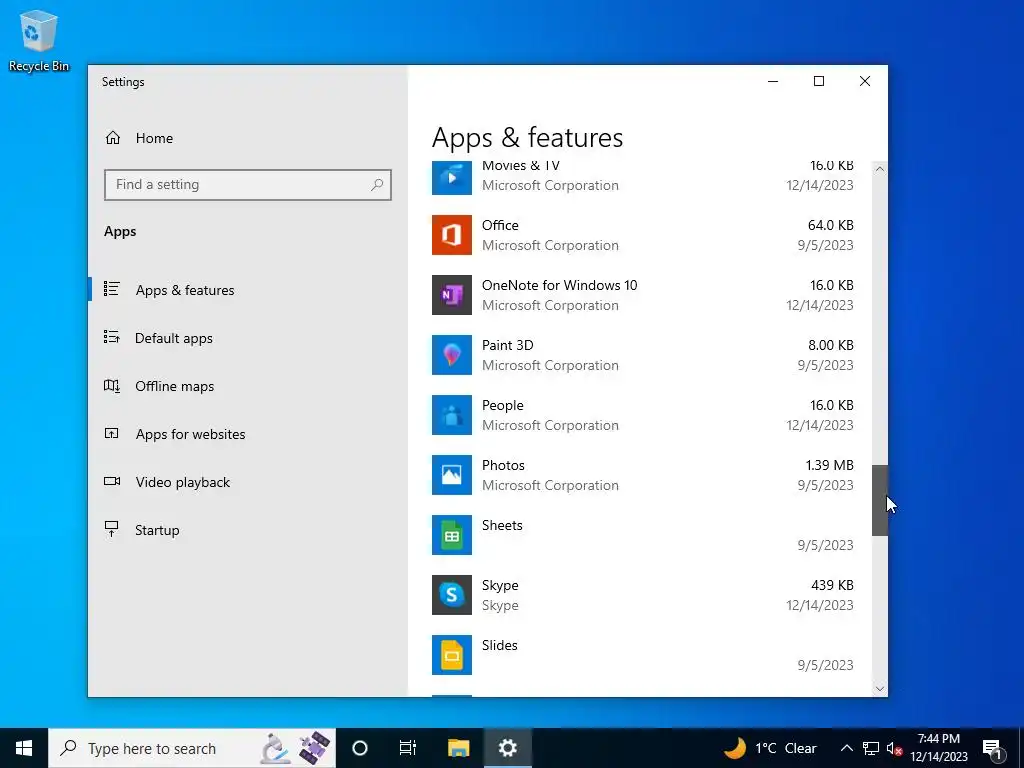The image size is (1024, 768).
Task: Click the Skype app icon
Action: click(x=451, y=595)
